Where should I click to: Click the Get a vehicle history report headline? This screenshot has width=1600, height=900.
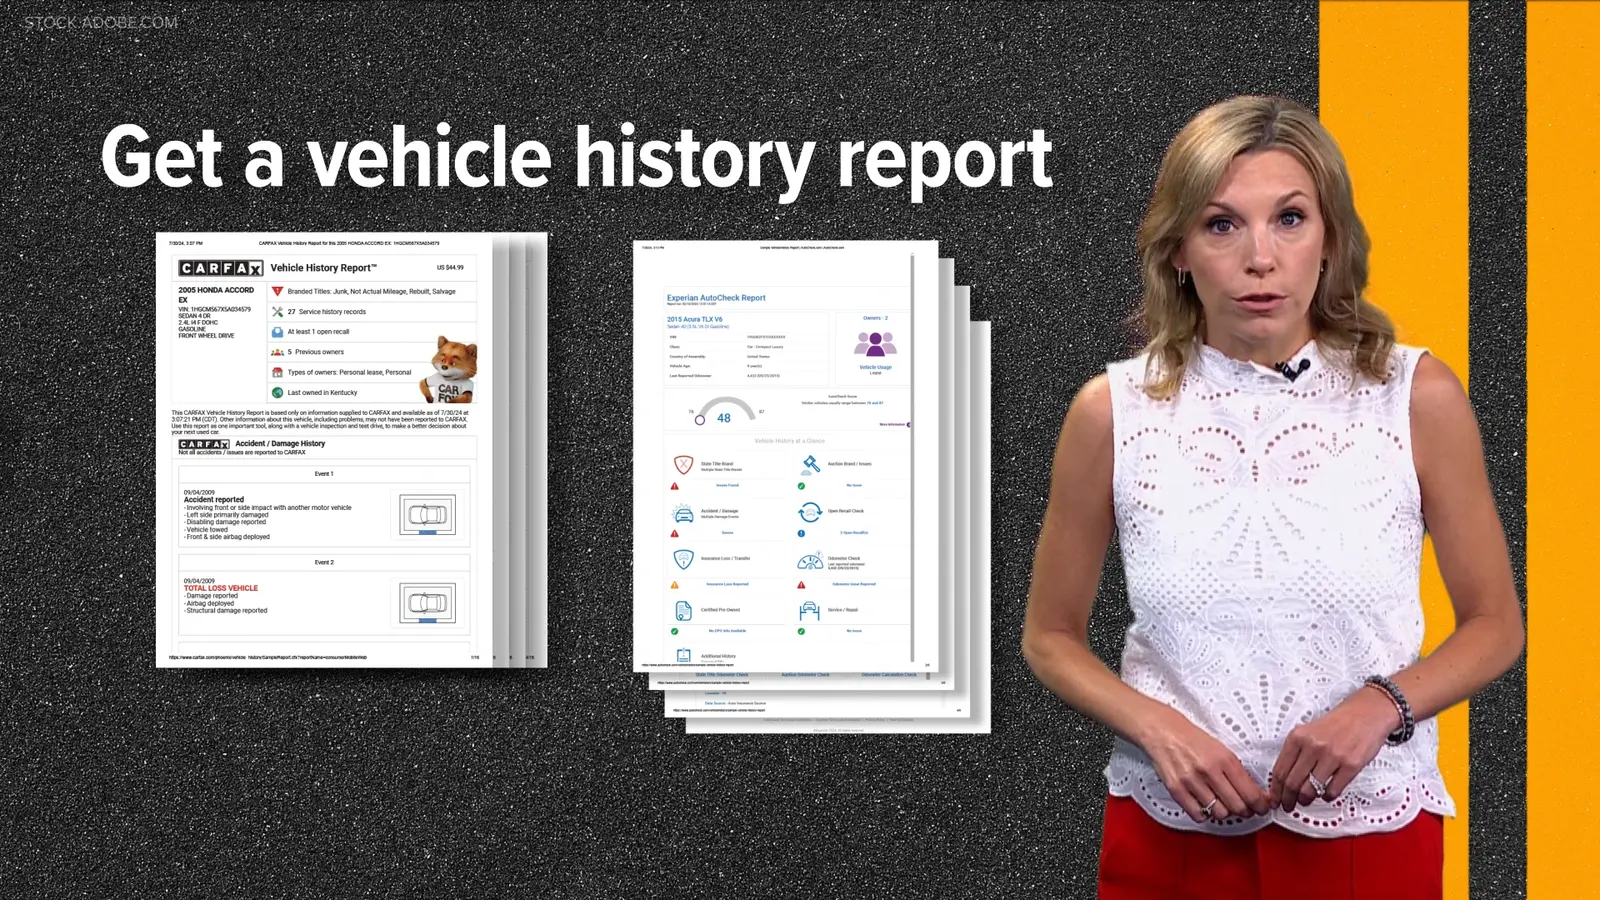click(x=577, y=159)
